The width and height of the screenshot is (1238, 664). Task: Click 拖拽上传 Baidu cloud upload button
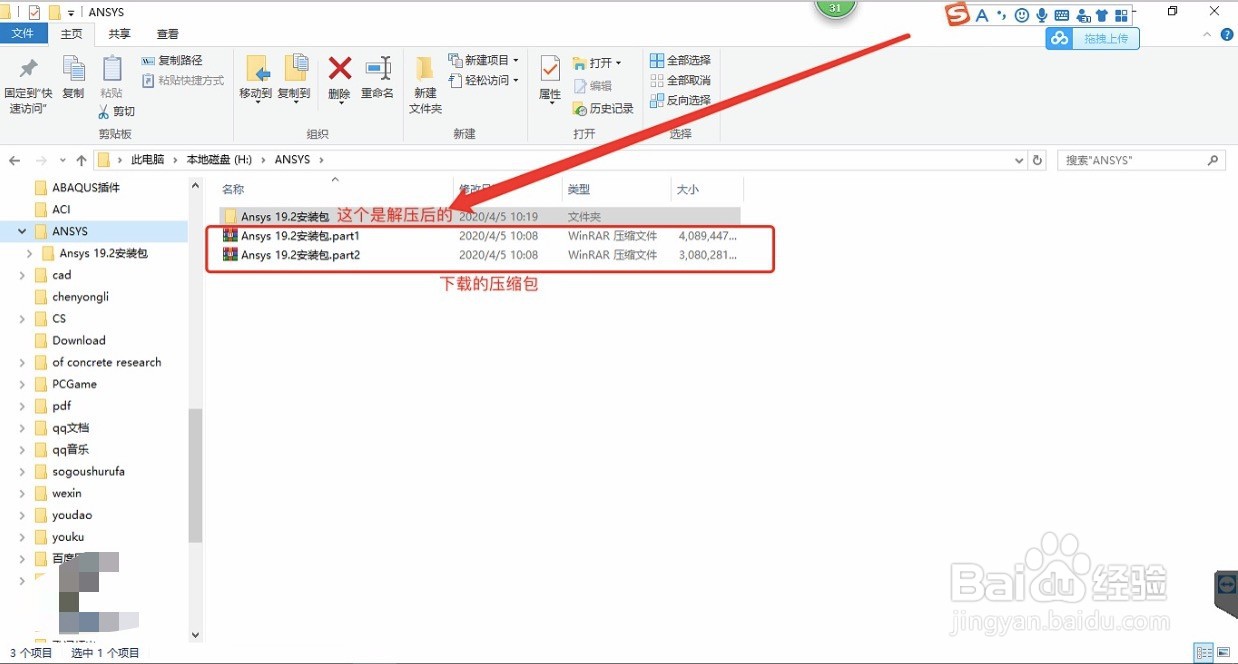click(1092, 38)
